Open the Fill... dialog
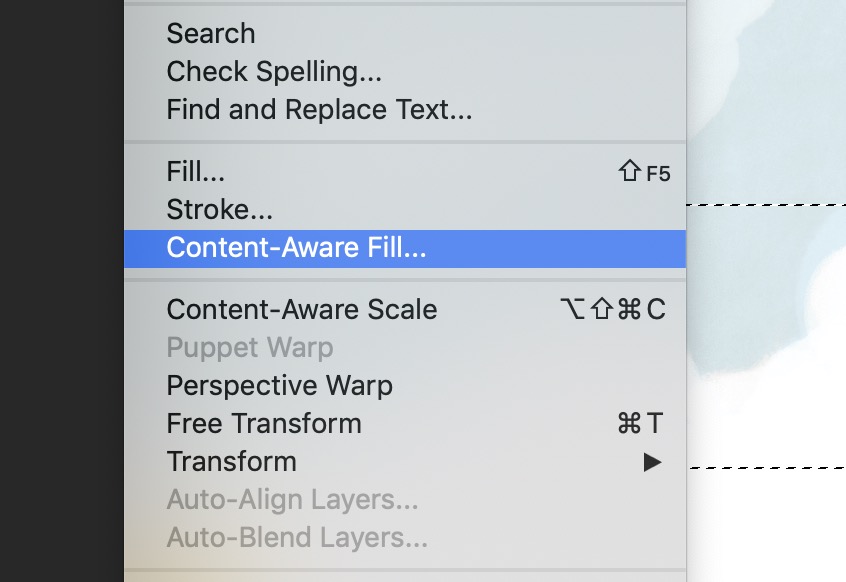This screenshot has width=846, height=582. tap(405, 172)
